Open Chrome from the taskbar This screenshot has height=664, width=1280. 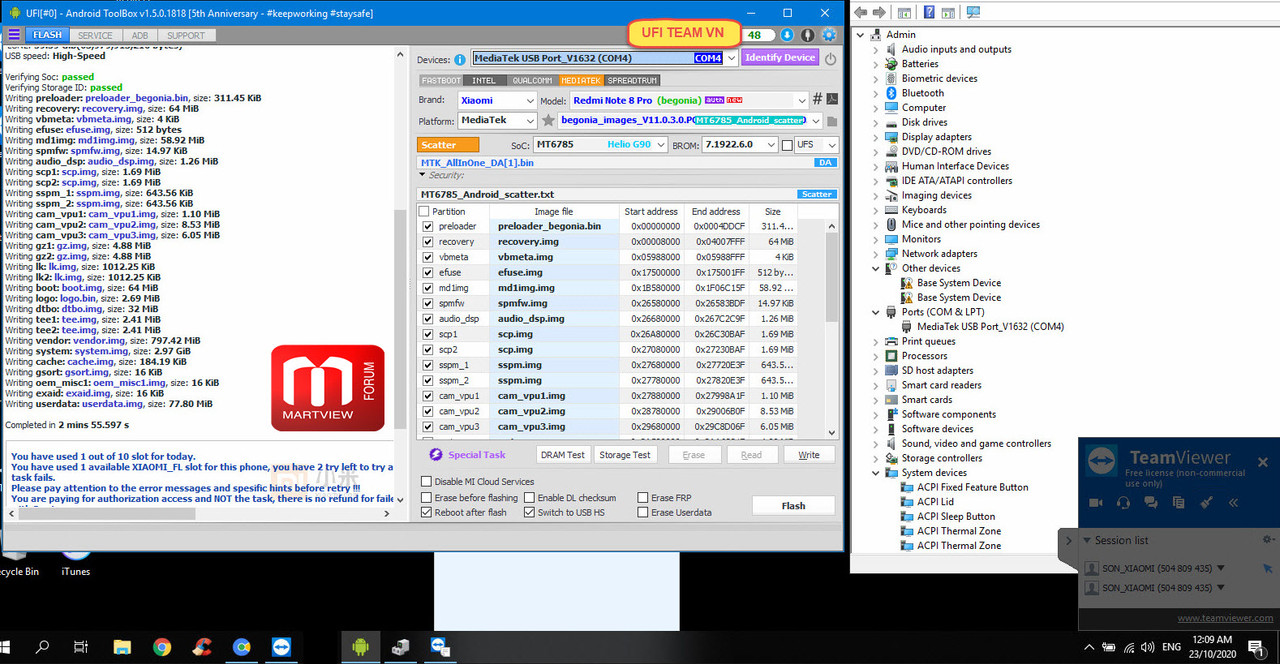[x=162, y=647]
